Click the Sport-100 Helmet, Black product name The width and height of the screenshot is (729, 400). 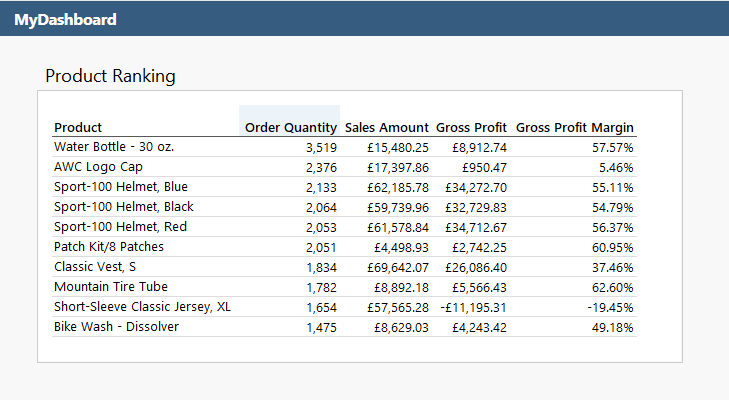tap(123, 207)
